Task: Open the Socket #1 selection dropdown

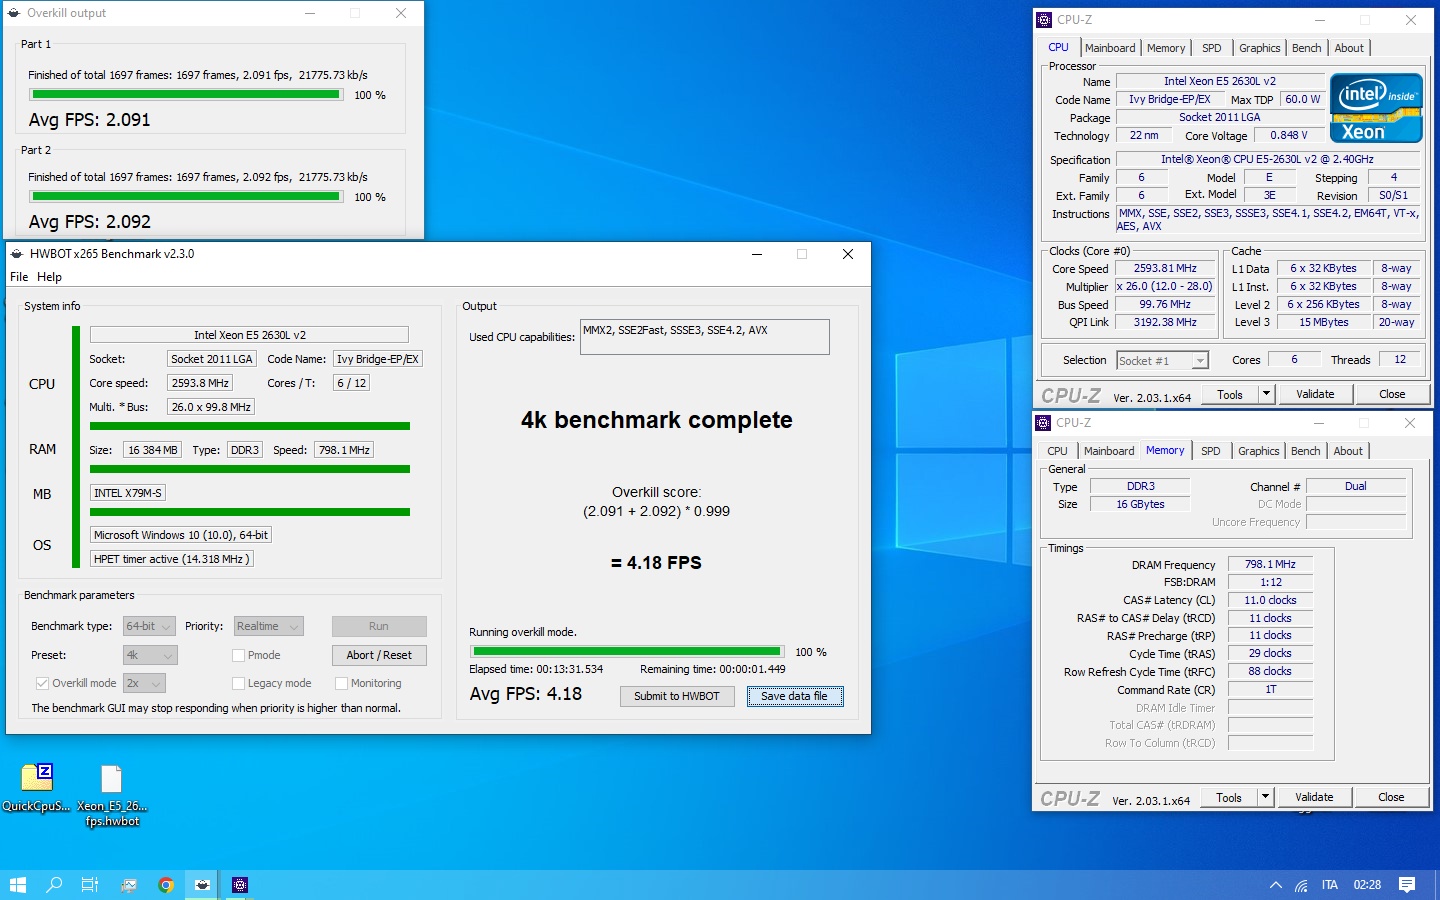Action: (x=1162, y=360)
